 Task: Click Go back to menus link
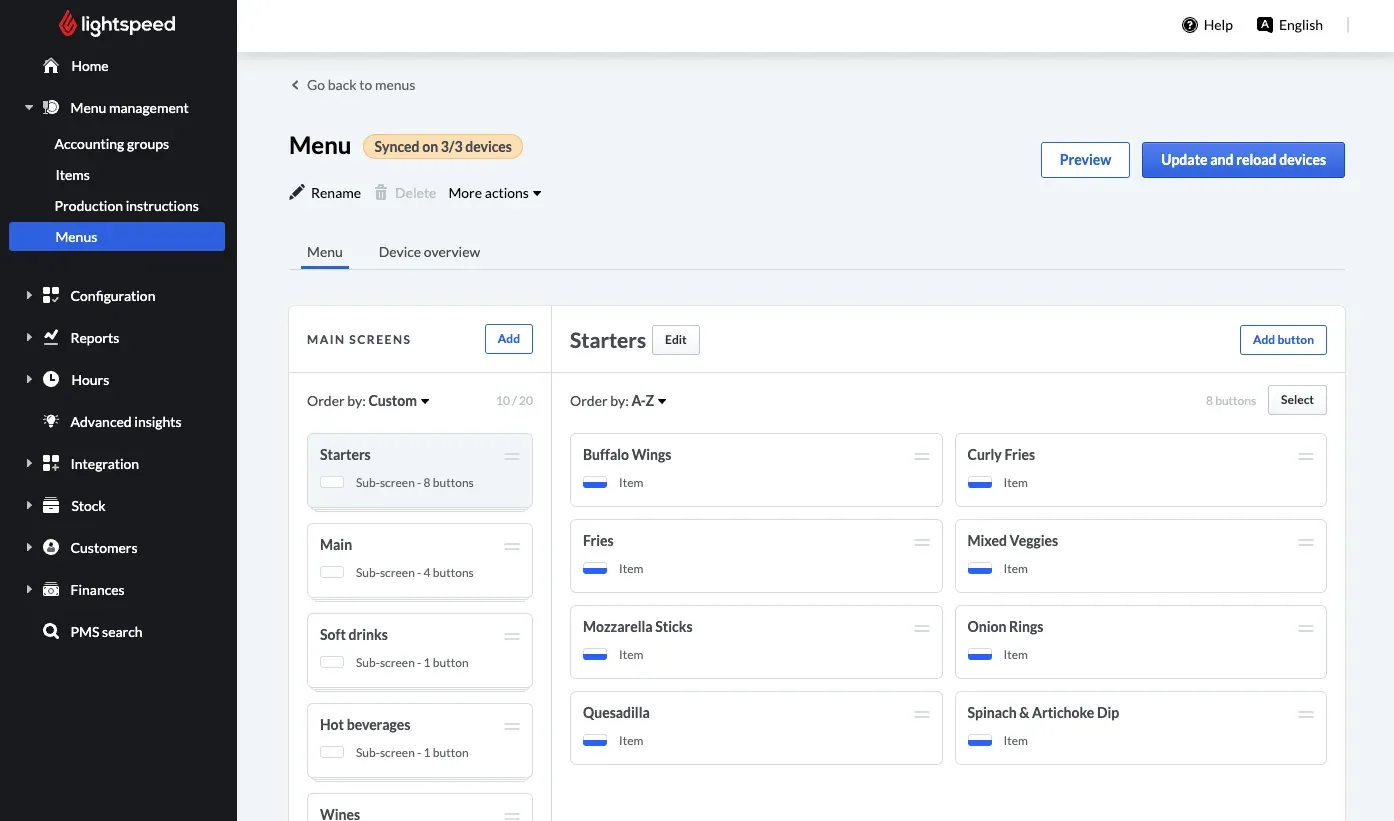click(353, 85)
